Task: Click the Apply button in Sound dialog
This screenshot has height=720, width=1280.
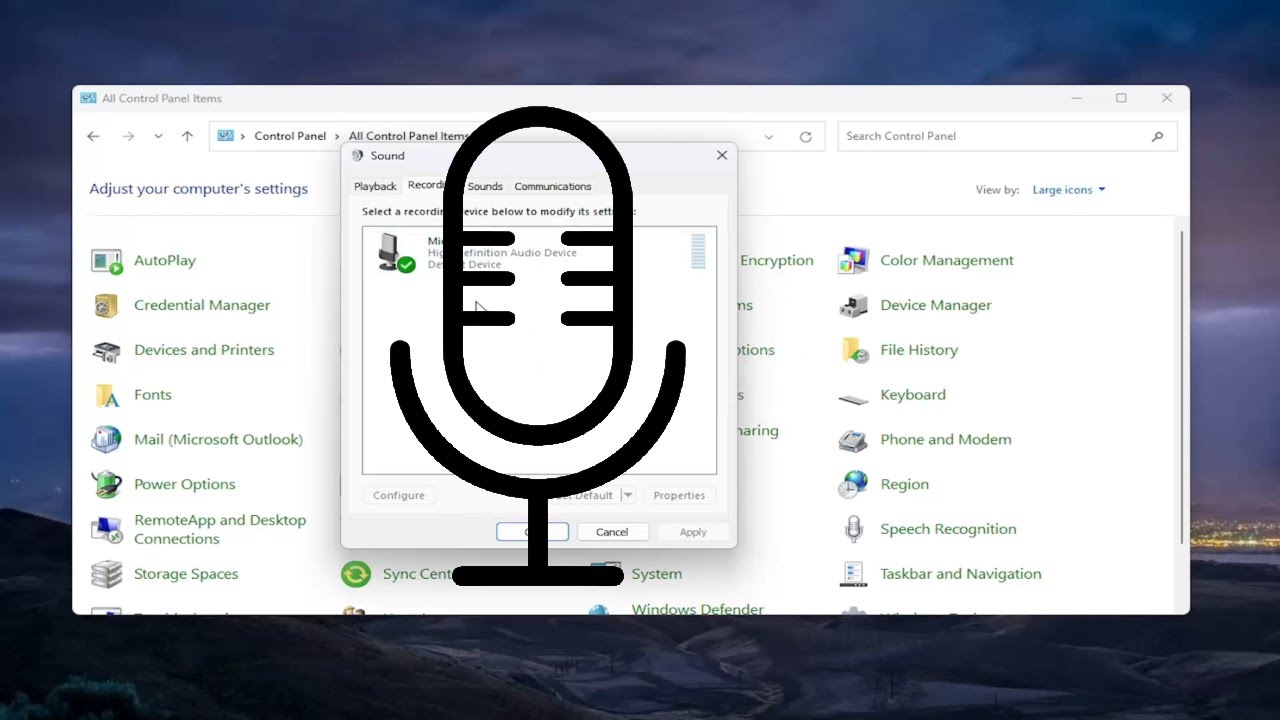Action: pos(693,532)
